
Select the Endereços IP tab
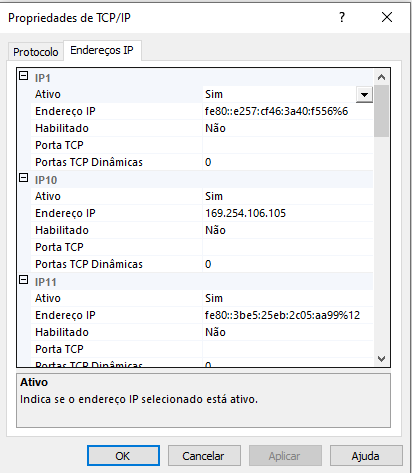point(102,50)
